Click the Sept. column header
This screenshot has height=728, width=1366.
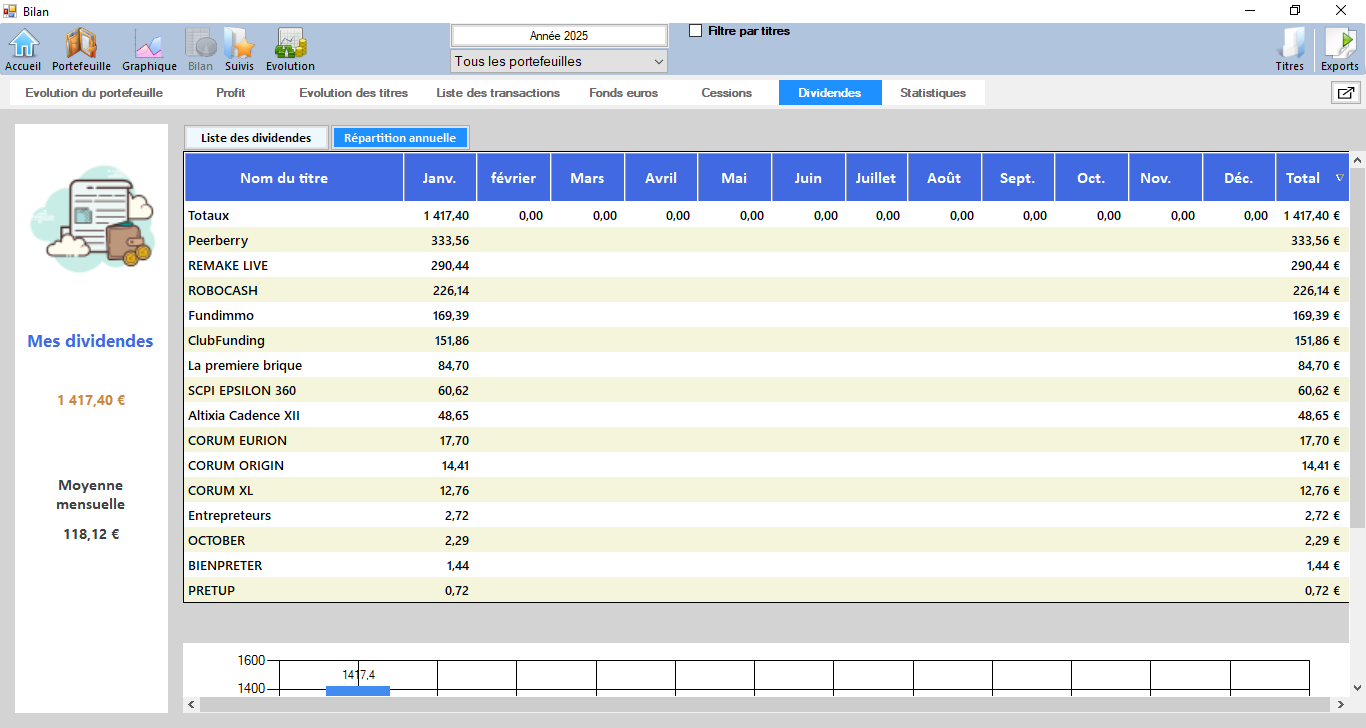(x=1018, y=178)
